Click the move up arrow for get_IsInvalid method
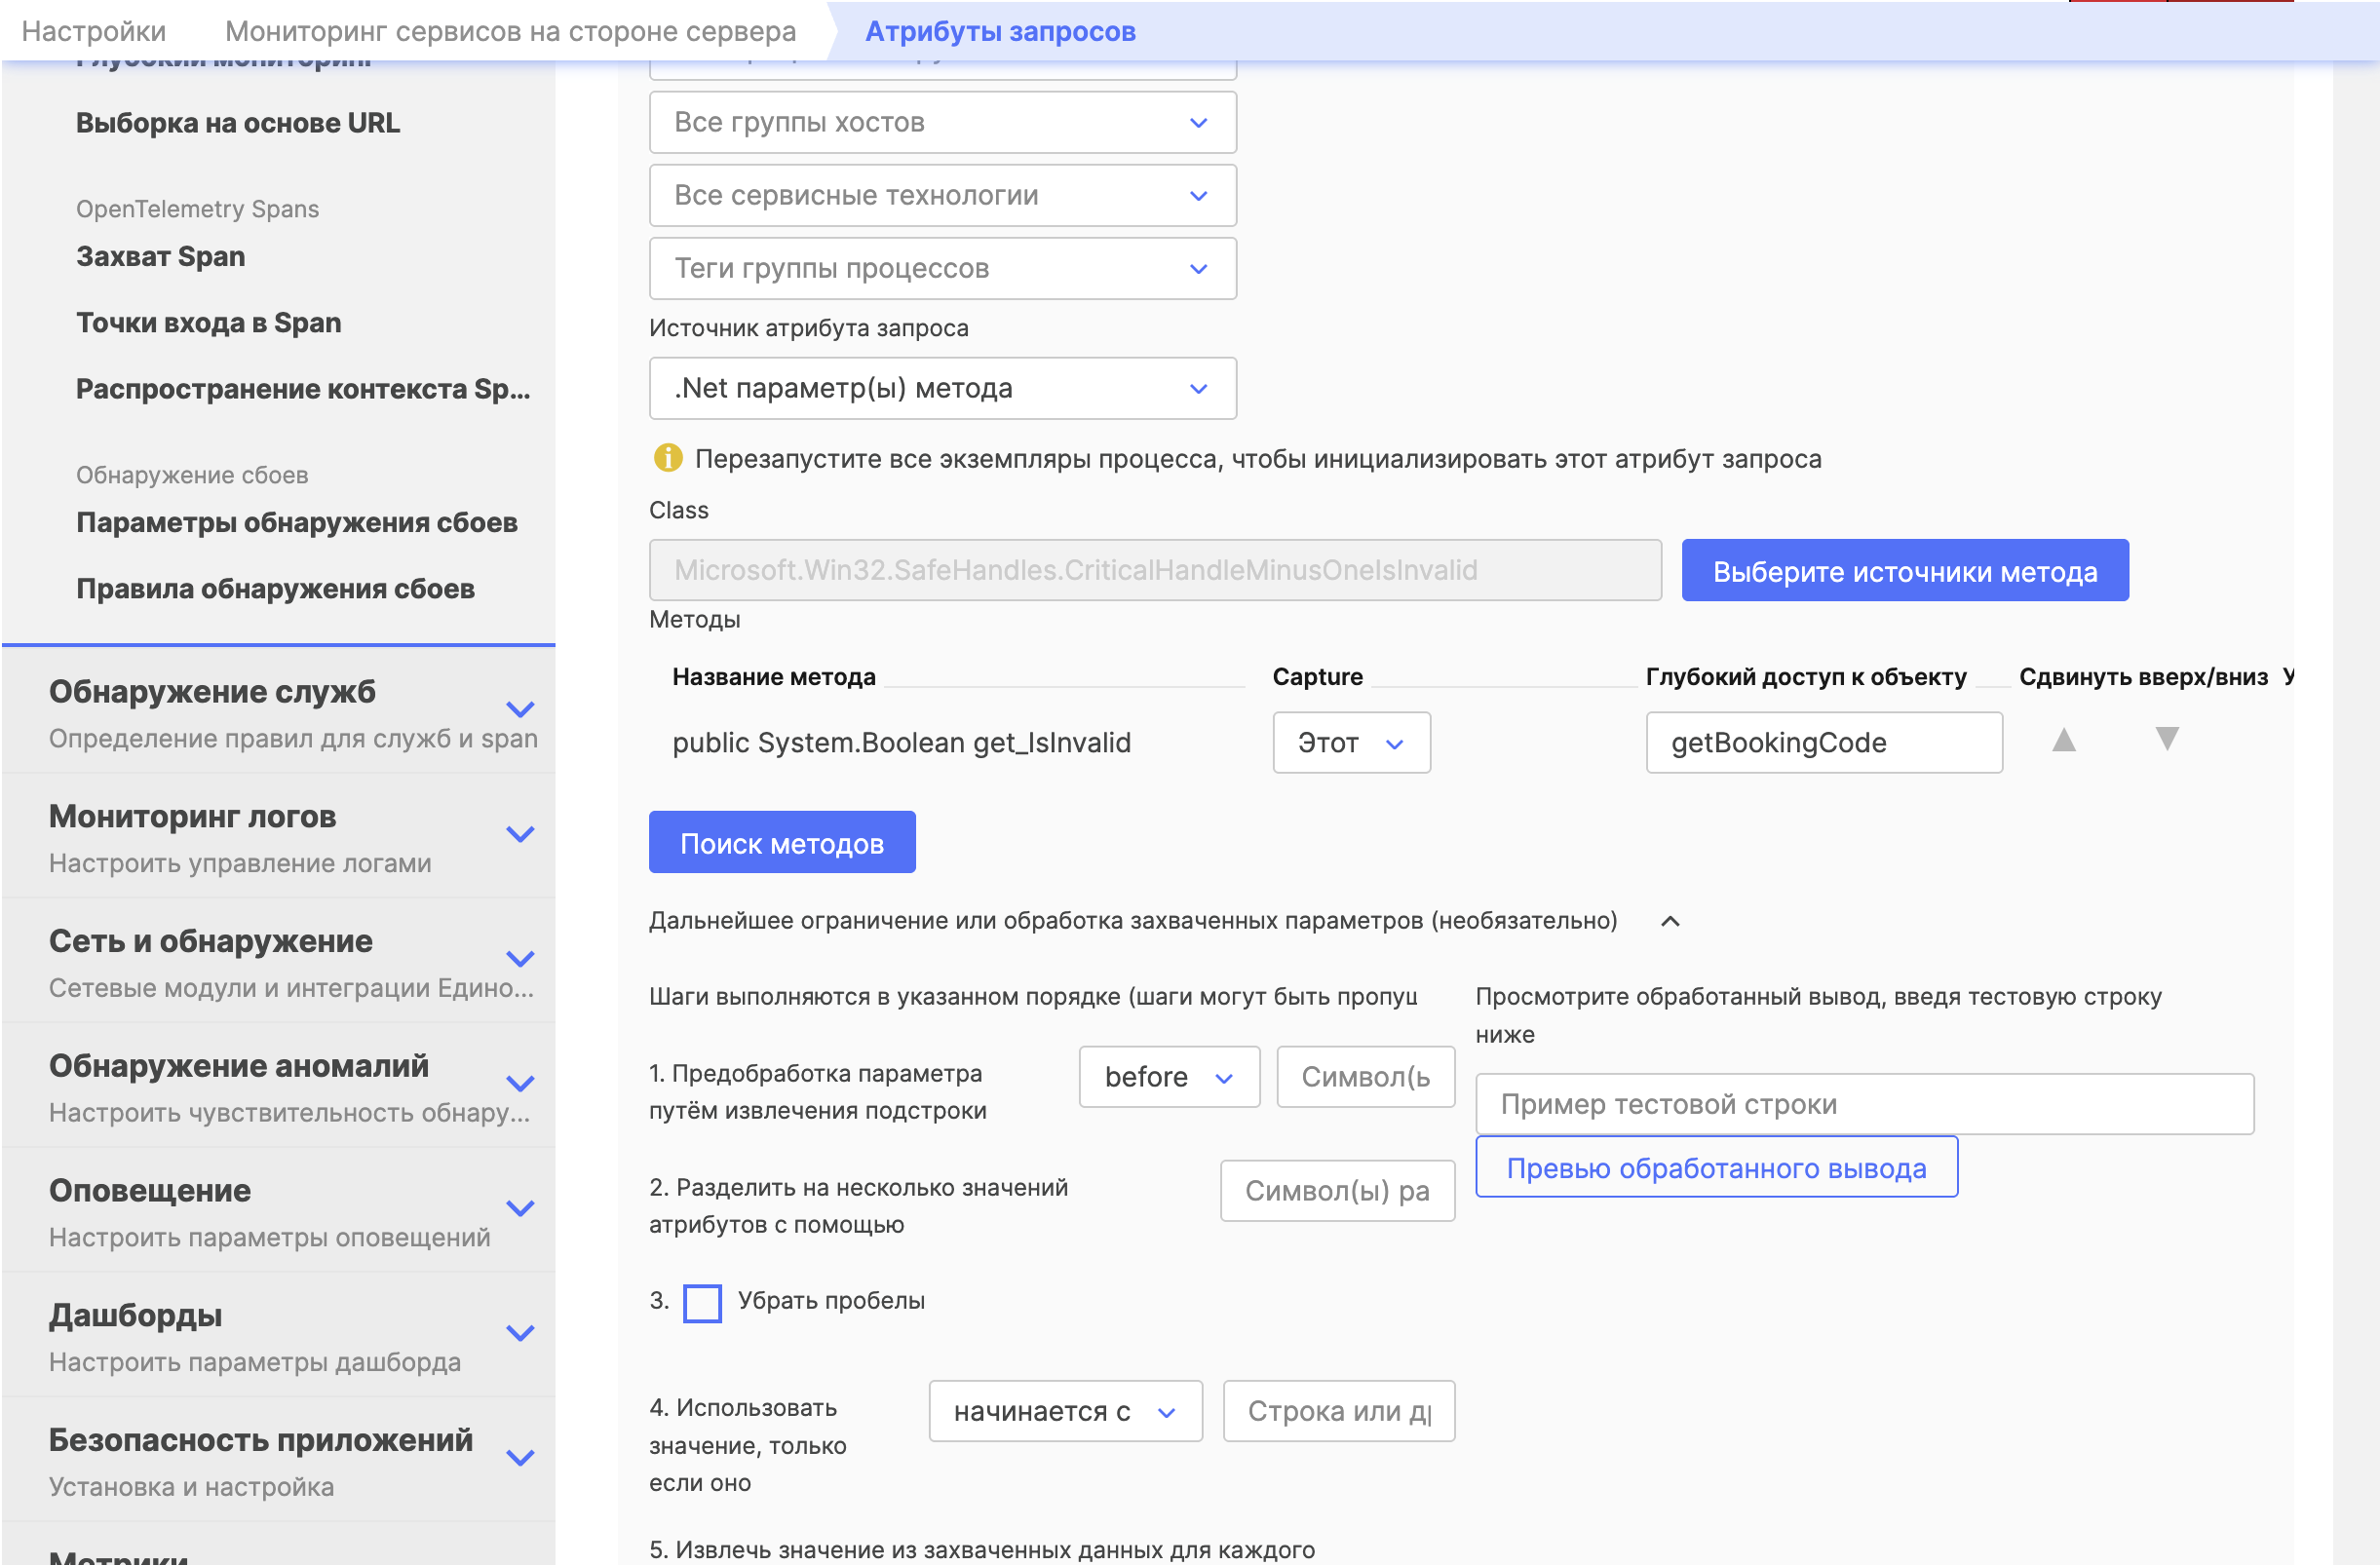Viewport: 2380px width, 1565px height. coord(2063,740)
